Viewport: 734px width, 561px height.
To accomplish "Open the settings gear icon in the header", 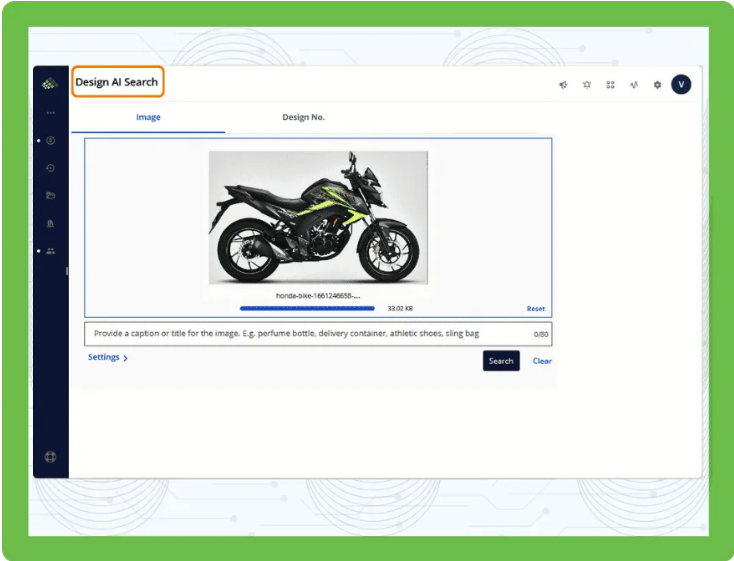I will (x=657, y=85).
